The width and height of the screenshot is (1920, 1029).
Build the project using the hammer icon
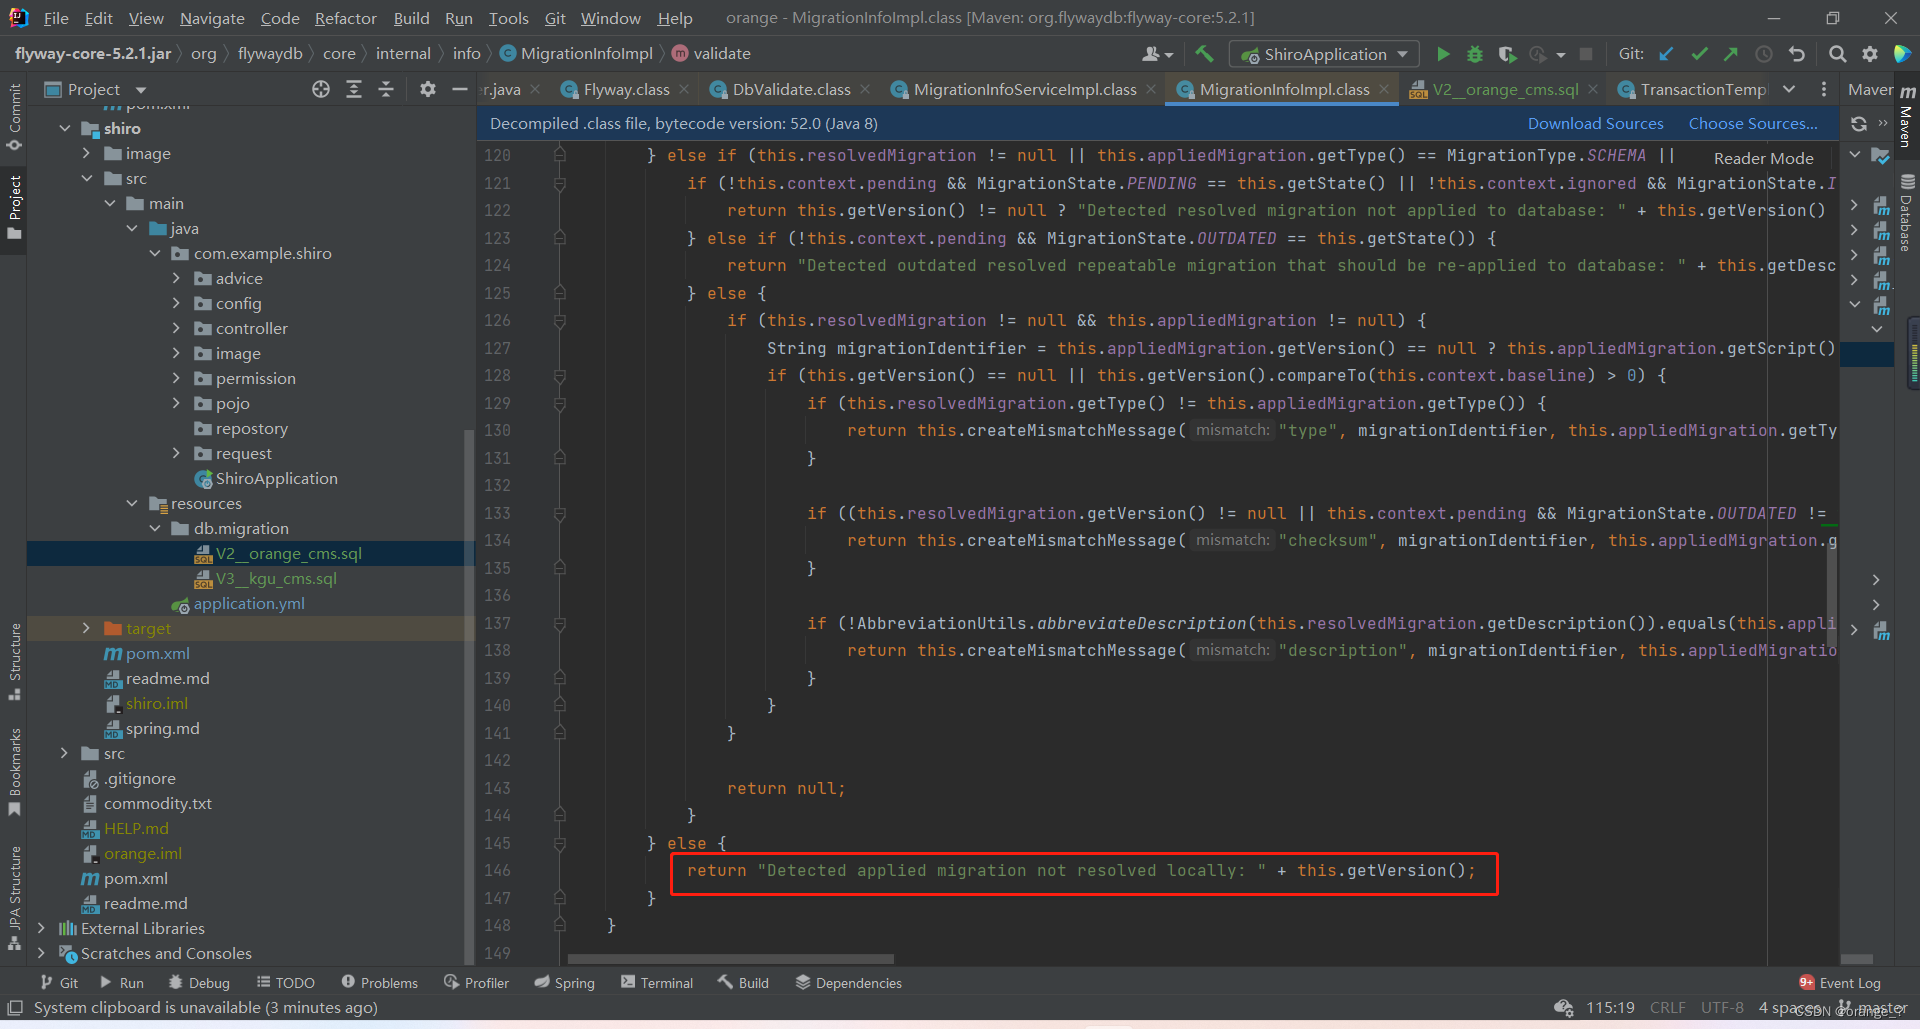1204,54
